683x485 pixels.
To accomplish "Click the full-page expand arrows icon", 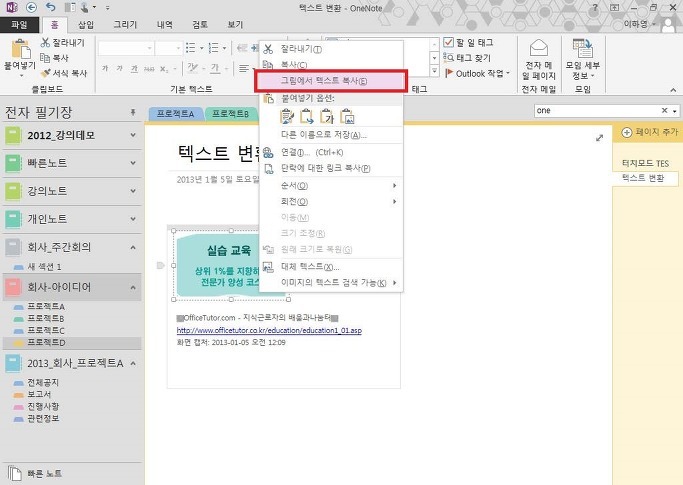I will [x=599, y=138].
